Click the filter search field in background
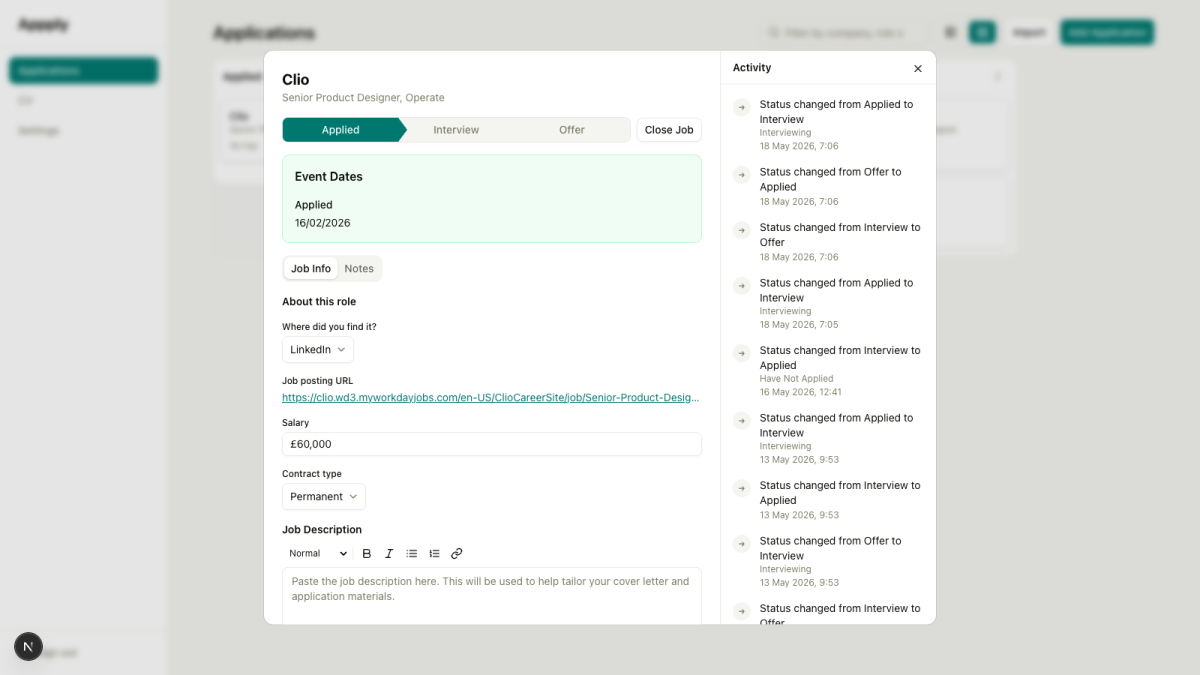Screen dimensions: 1200x675 [843, 33]
